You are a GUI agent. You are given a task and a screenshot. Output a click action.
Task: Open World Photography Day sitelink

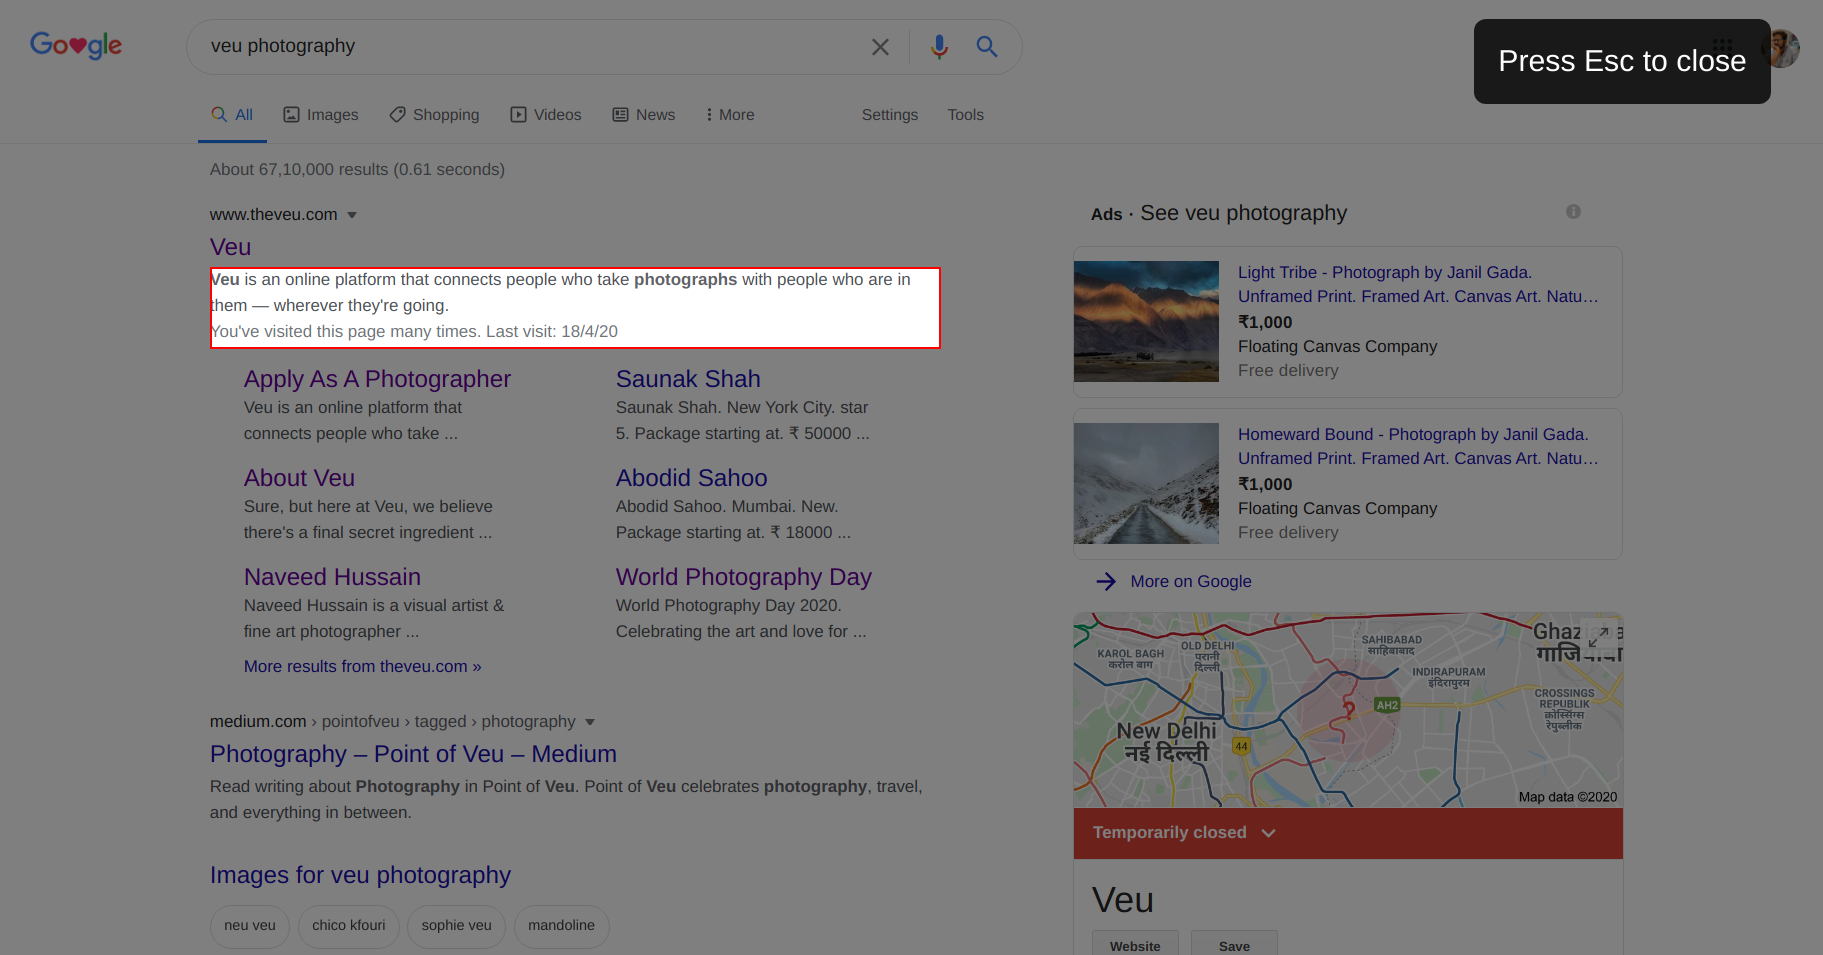(x=744, y=577)
